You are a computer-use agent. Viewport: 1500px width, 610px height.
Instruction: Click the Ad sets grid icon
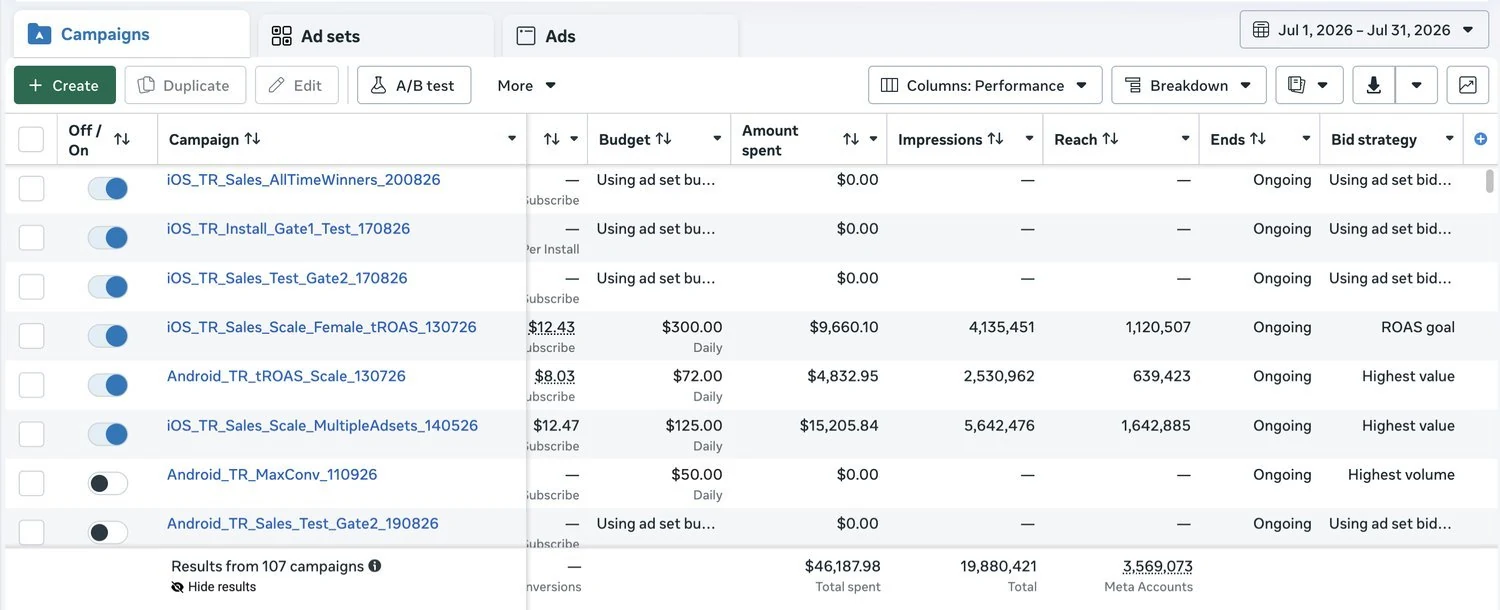(282, 36)
